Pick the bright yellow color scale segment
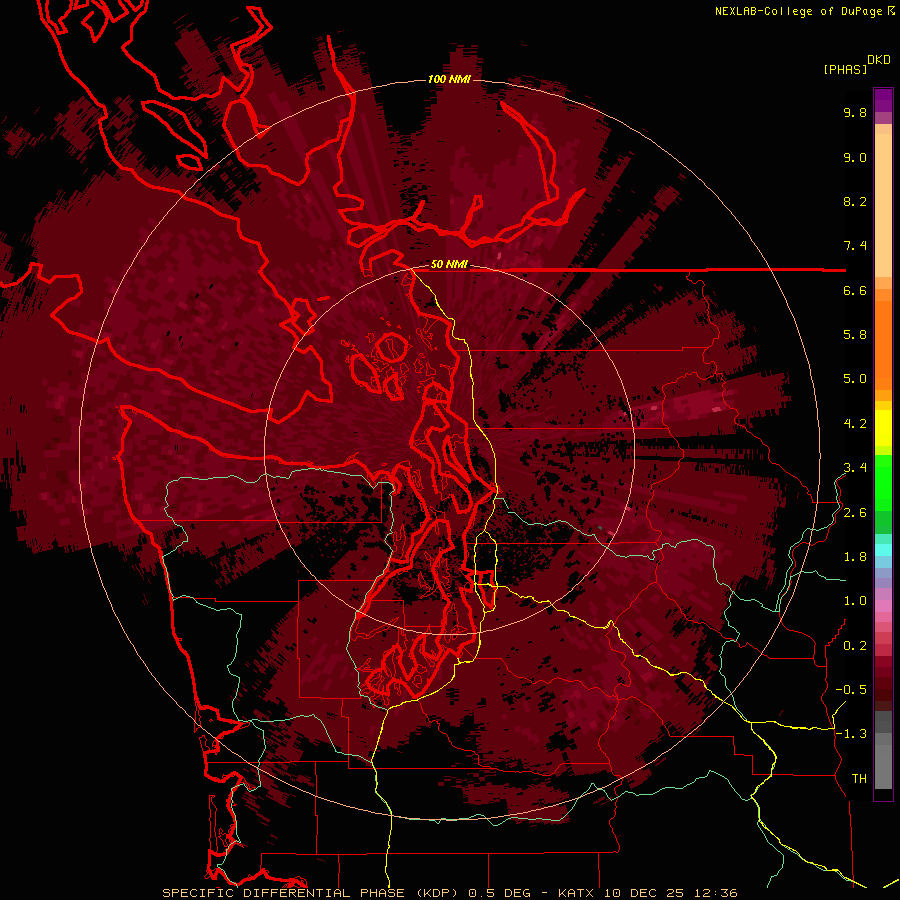Screen dimensions: 900x900 (883, 428)
